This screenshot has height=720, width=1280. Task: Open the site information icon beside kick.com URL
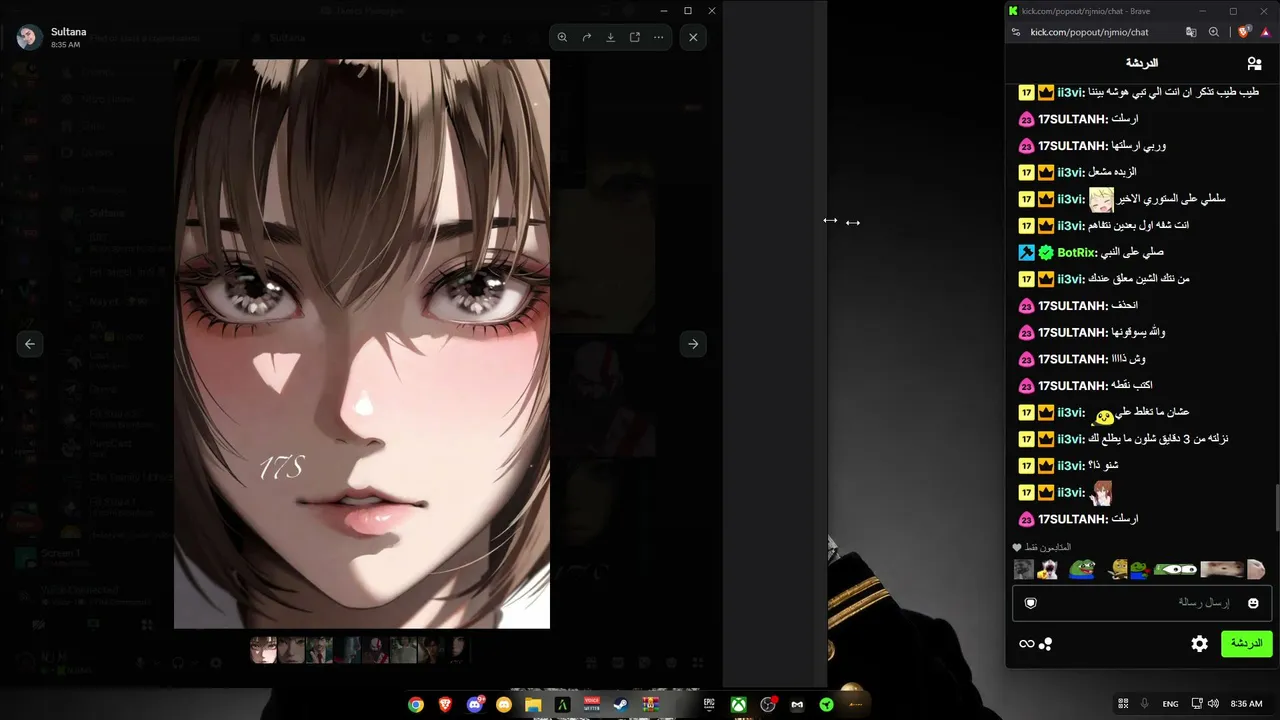point(1016,32)
